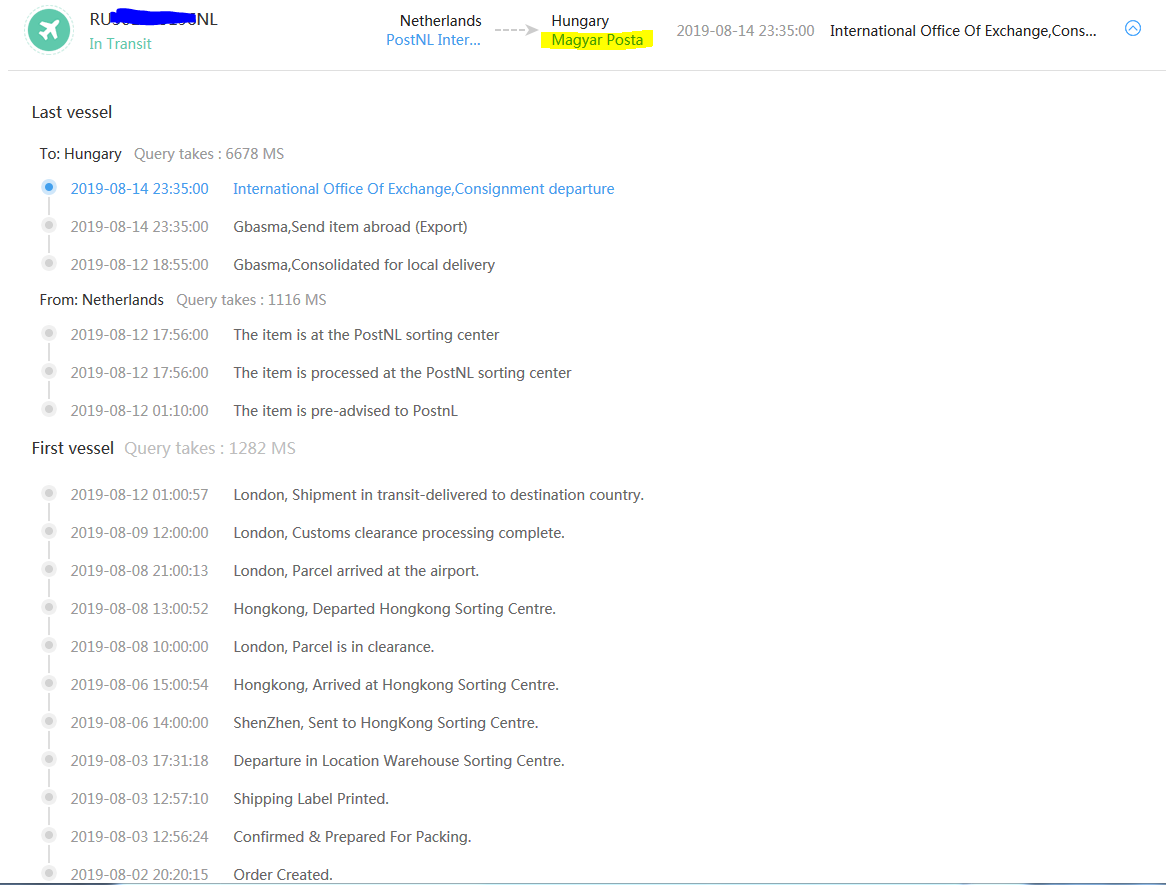Select Departure in Location Warehouse Sorting Centre row
Screen dimensions: 1166x885
[399, 761]
